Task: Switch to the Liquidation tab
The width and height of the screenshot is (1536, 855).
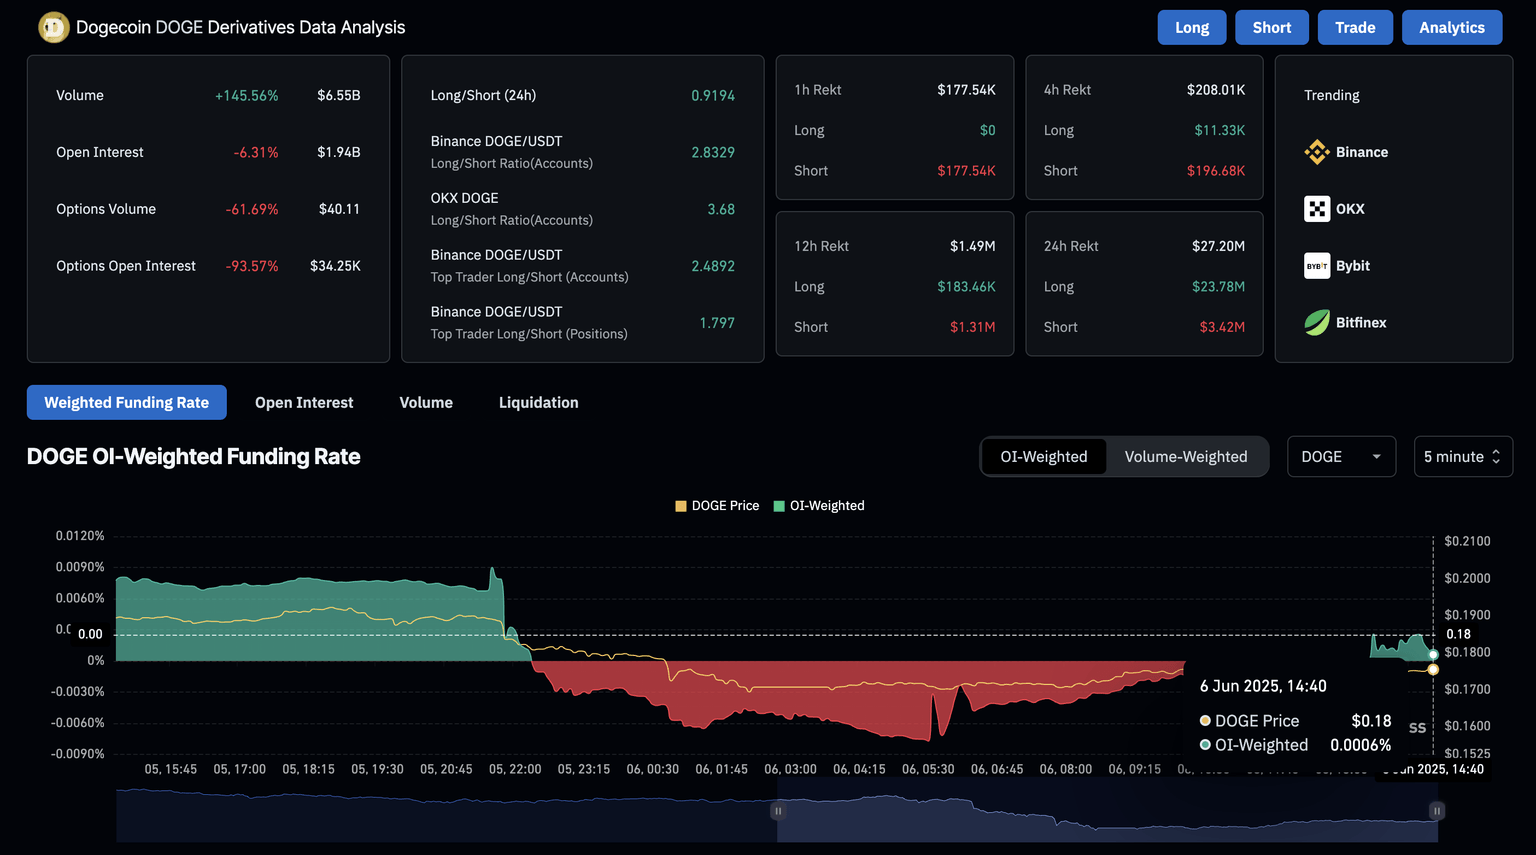Action: (538, 403)
